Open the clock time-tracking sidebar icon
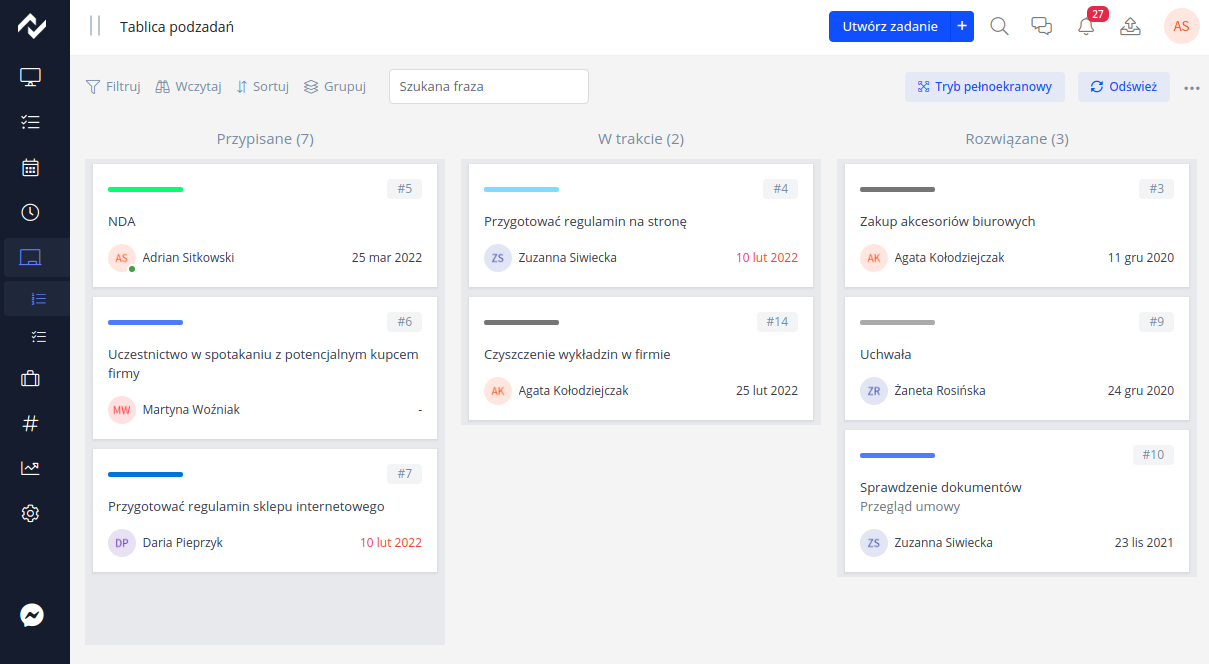The image size is (1209, 664). 31,212
